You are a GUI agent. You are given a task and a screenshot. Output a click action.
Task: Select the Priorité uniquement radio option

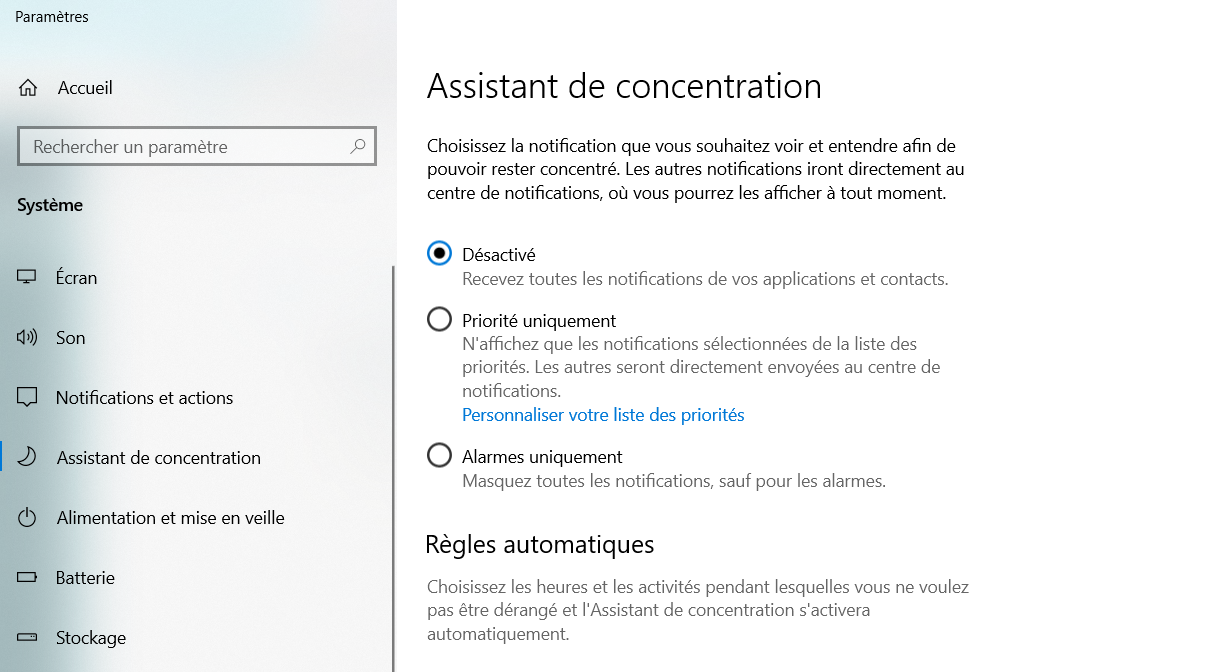coord(439,320)
